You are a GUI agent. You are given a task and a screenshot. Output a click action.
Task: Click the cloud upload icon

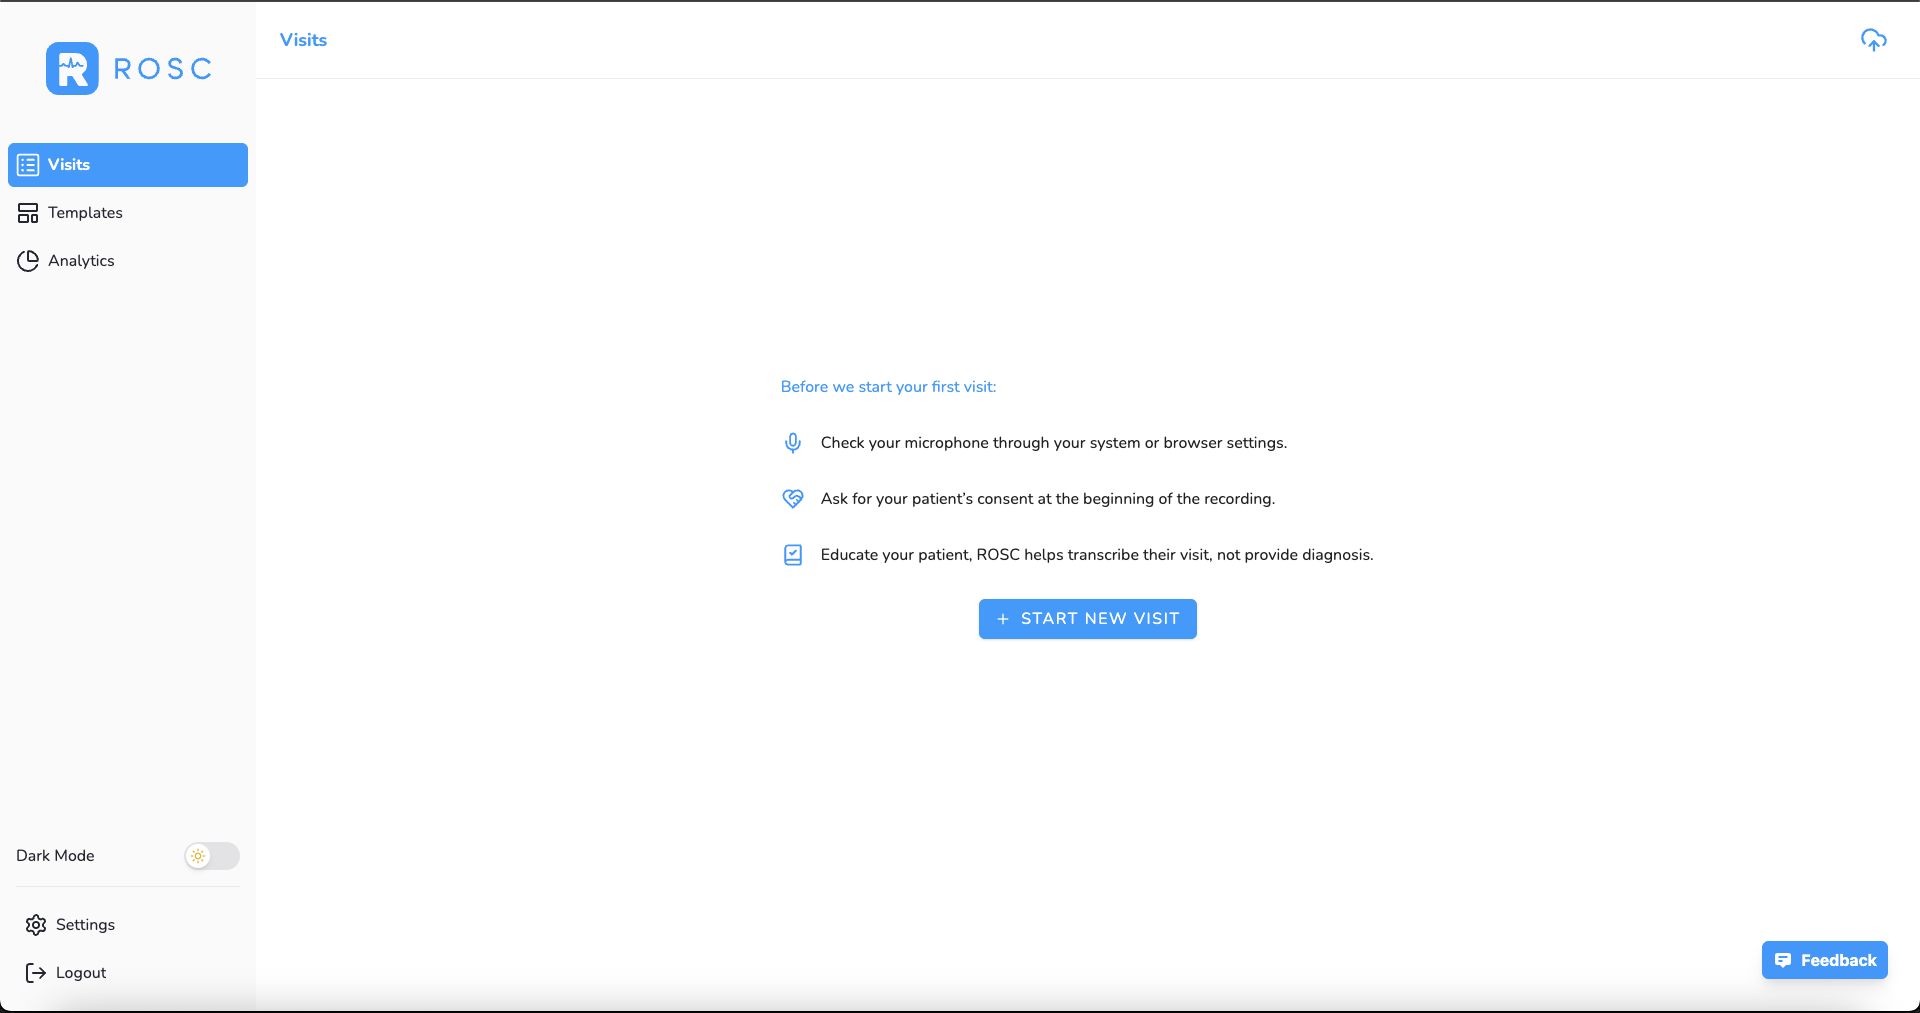click(x=1873, y=40)
